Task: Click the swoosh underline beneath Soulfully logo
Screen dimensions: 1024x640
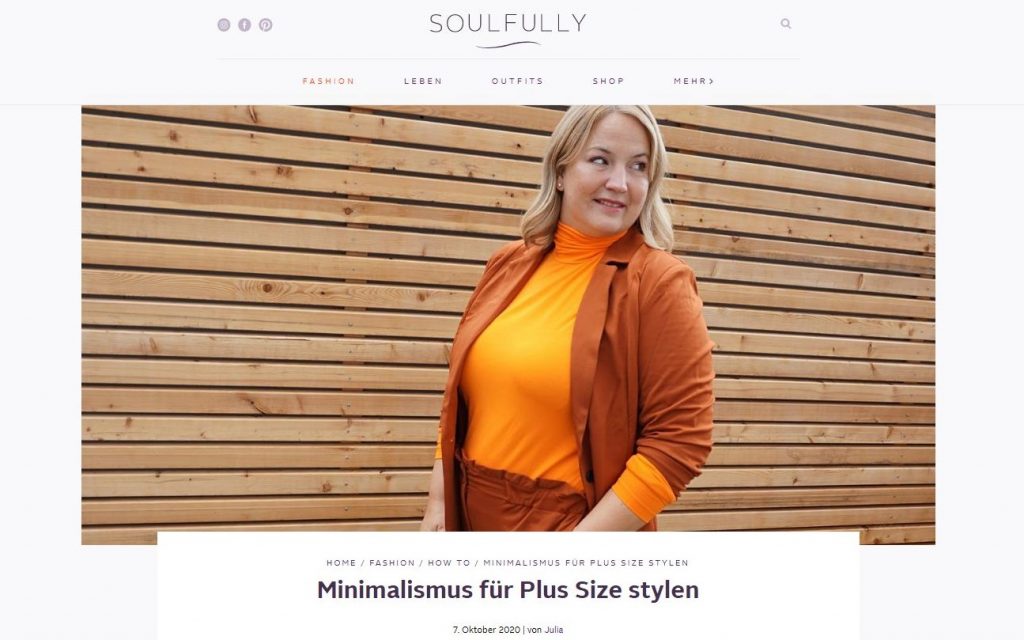Action: (x=508, y=45)
